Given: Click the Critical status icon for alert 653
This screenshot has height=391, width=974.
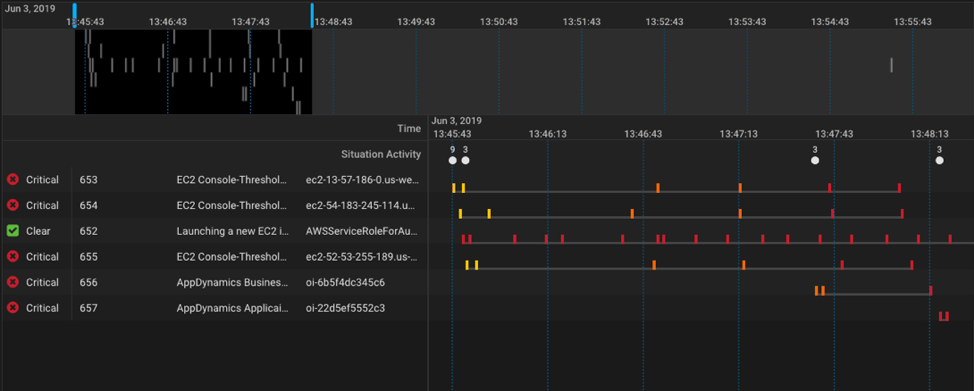Looking at the screenshot, I should (x=12, y=180).
